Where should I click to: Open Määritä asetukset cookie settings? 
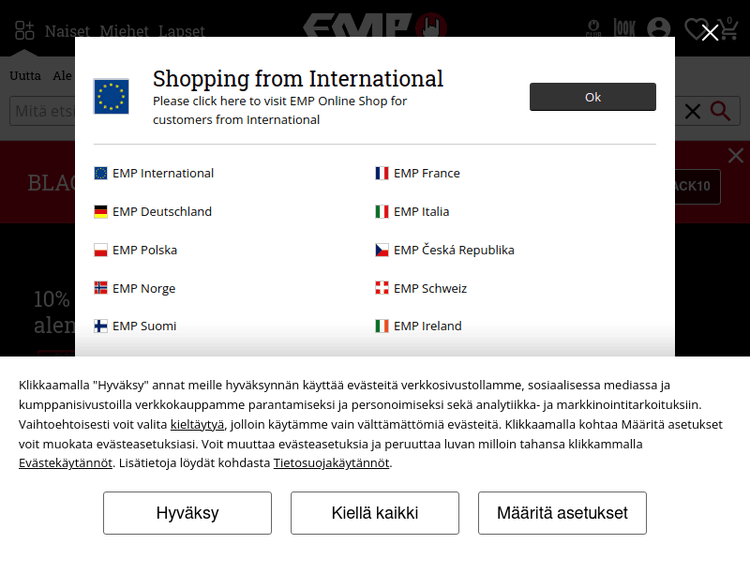click(562, 513)
